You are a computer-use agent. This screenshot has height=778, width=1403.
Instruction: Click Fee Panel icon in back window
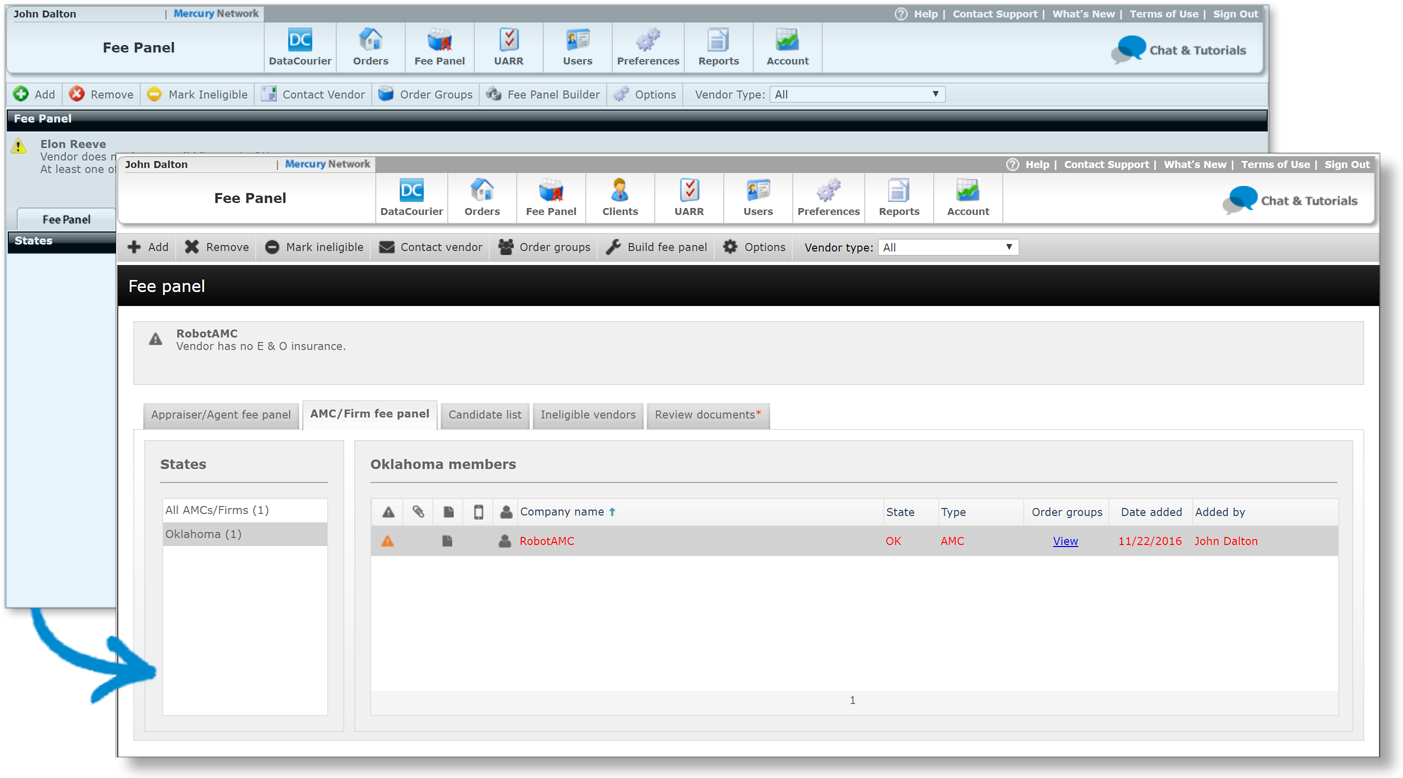click(439, 47)
